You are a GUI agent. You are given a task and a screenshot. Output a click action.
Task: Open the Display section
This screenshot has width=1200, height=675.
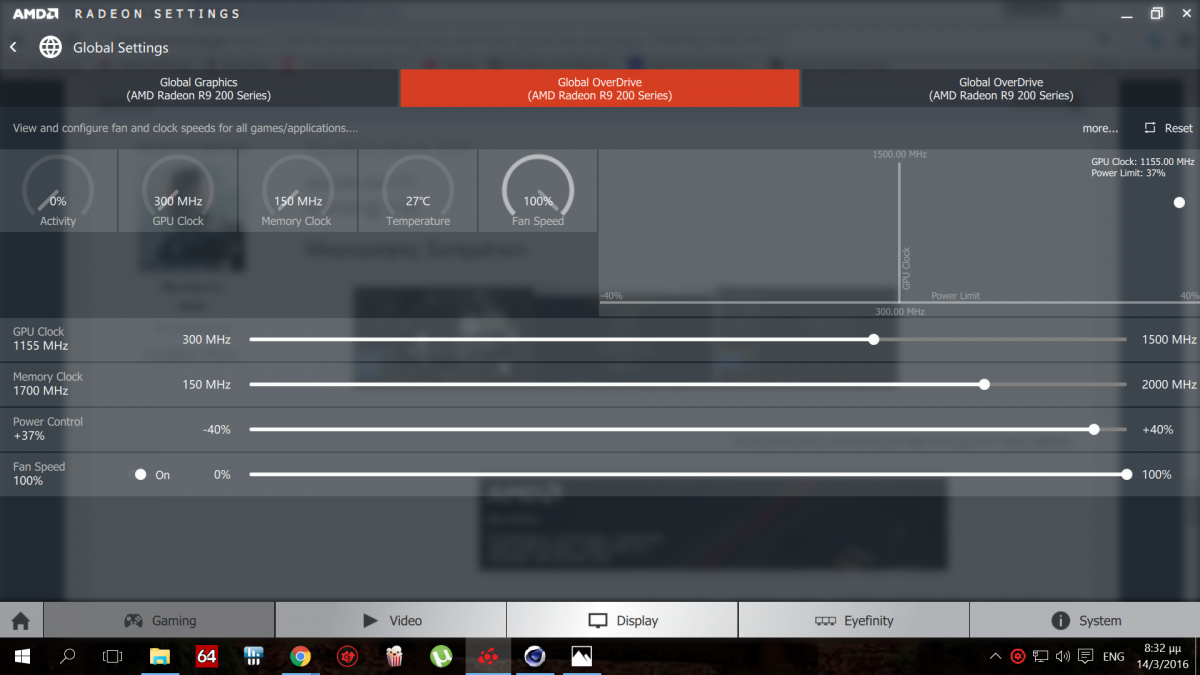[x=622, y=620]
